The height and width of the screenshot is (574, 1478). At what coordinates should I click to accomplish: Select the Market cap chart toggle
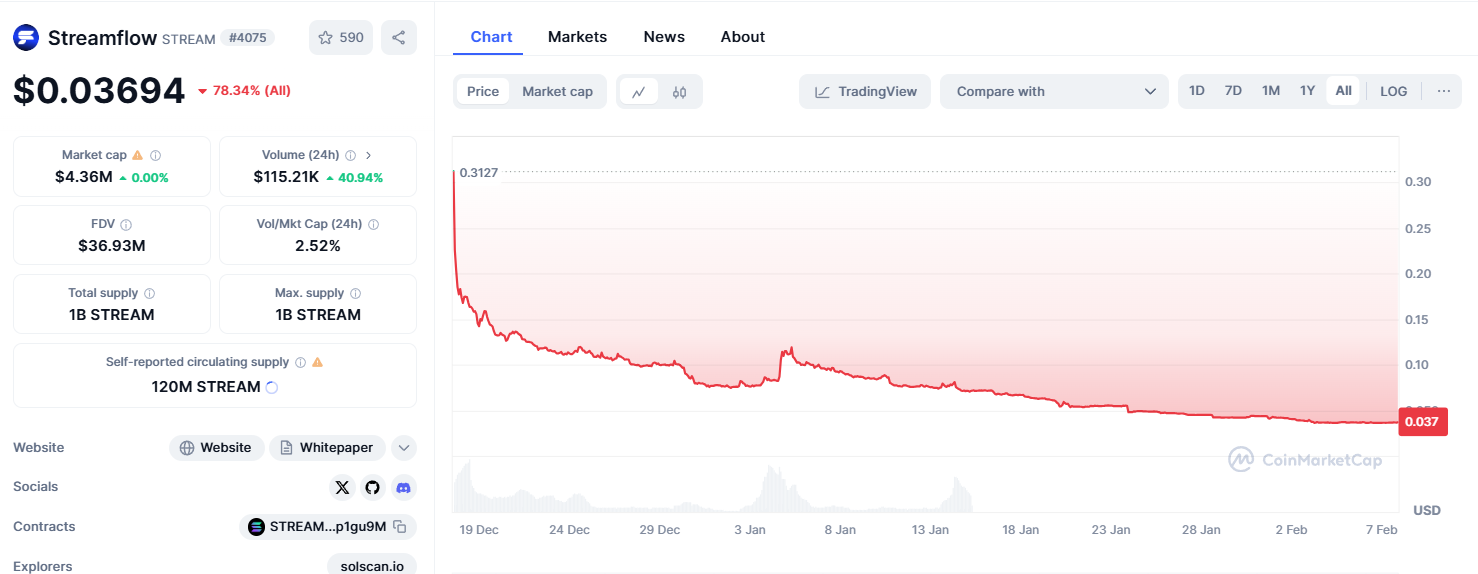coord(558,91)
